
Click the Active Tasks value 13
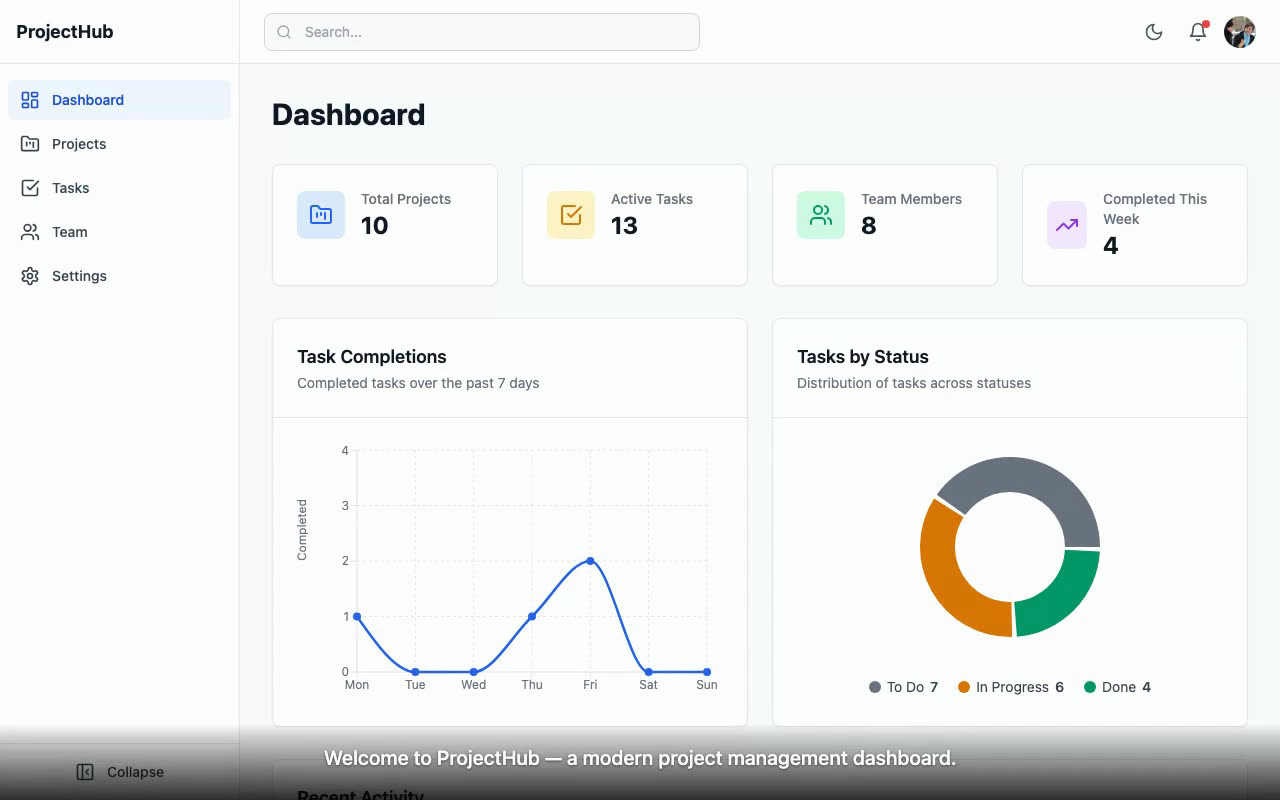click(624, 226)
